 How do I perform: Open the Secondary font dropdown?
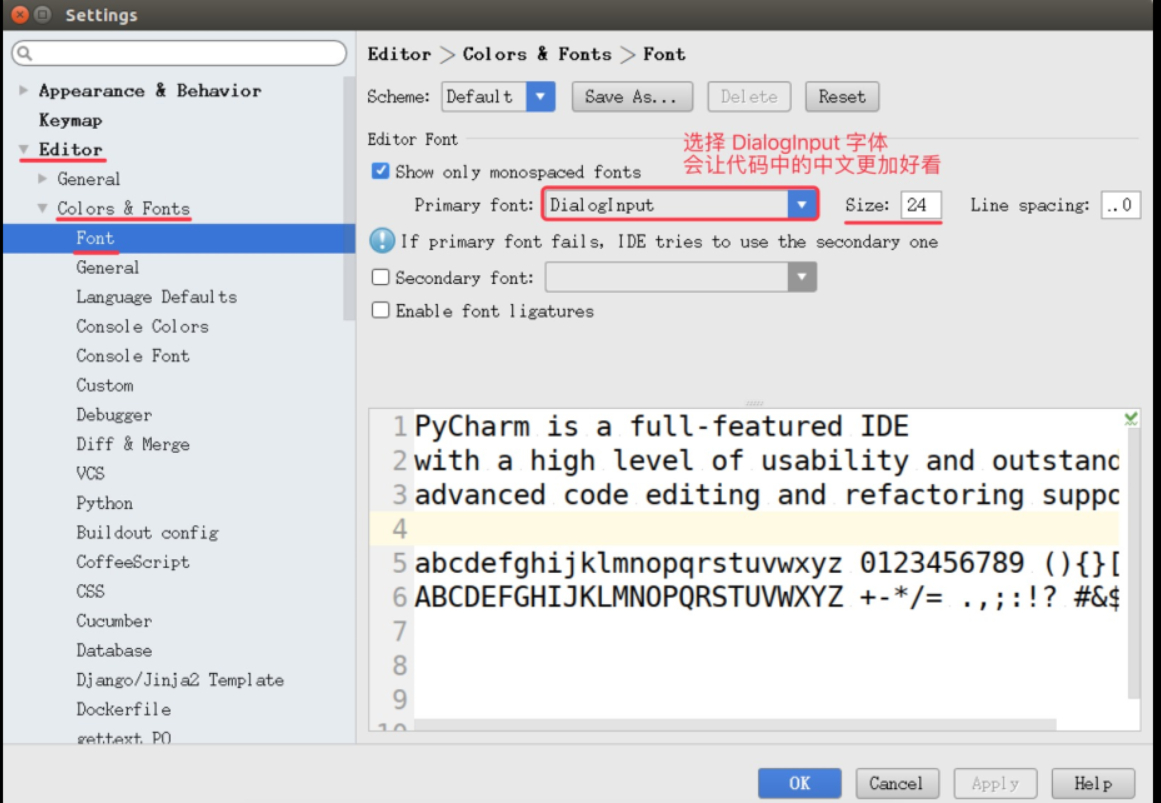pyautogui.click(x=801, y=277)
